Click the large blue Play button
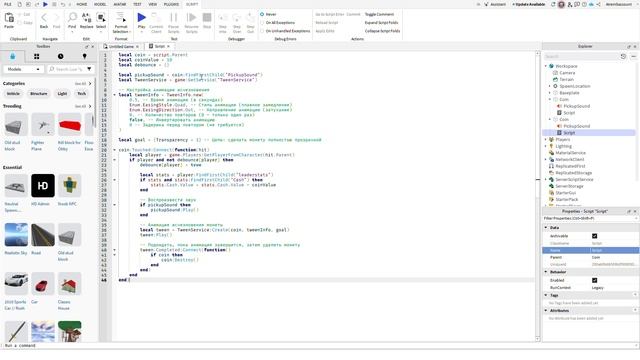The width and height of the screenshot is (640, 360). (x=142, y=18)
